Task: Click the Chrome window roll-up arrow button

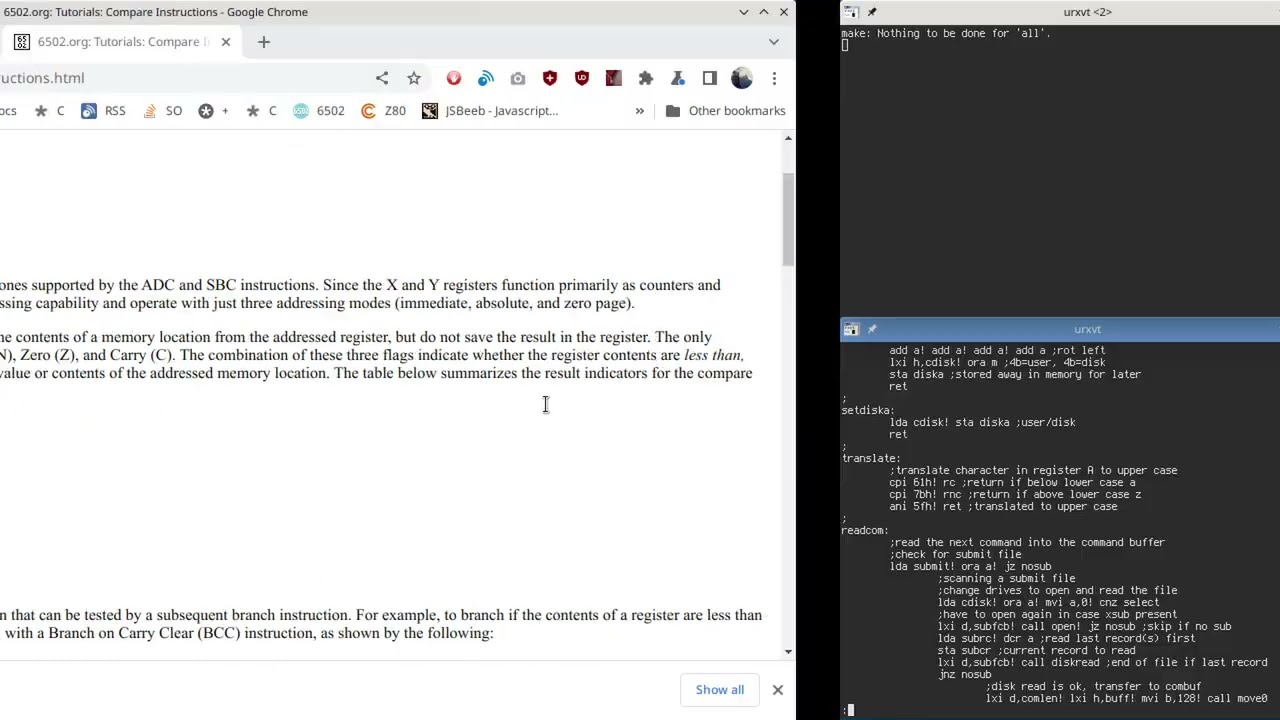Action: pos(764,12)
